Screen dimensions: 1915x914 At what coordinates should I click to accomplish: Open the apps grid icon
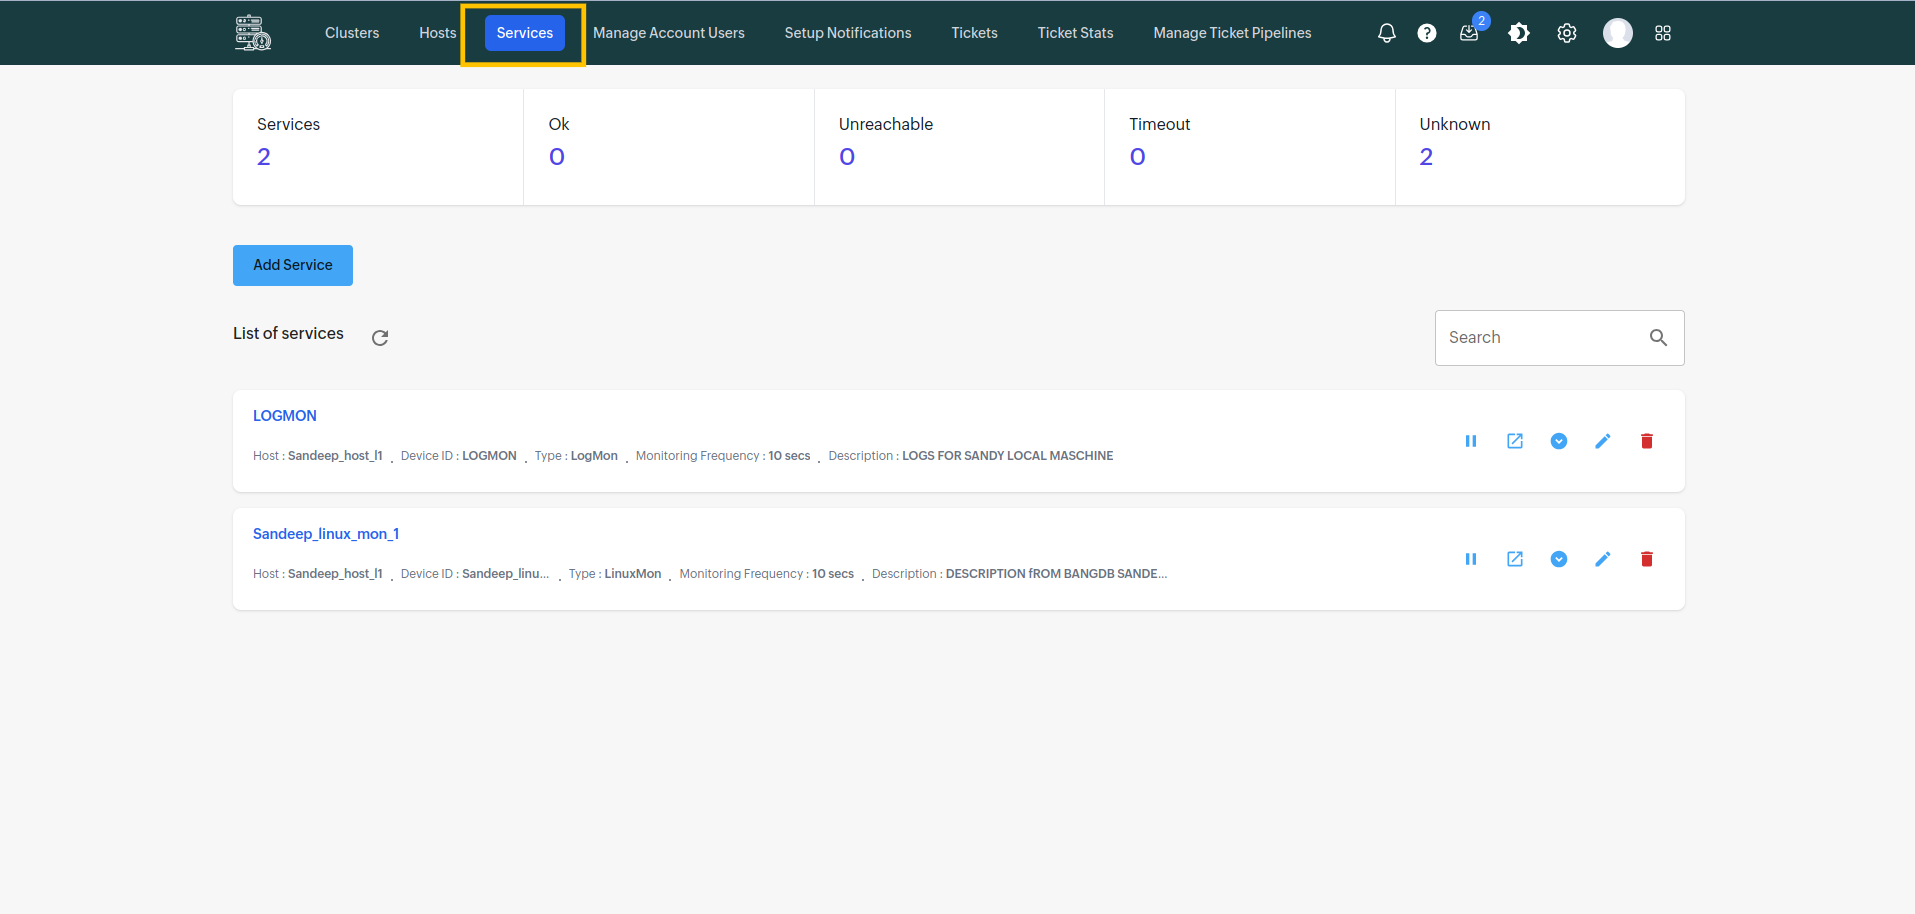[x=1663, y=33]
